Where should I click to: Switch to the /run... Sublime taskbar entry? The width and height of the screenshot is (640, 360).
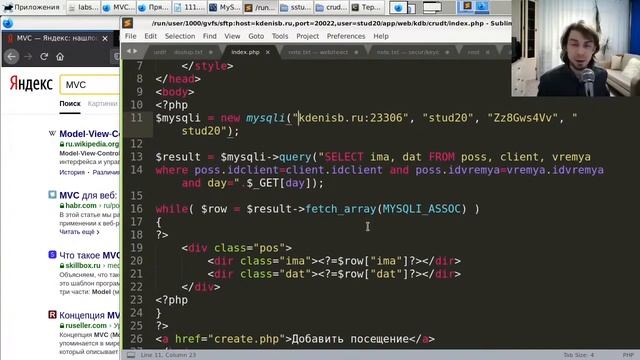click(x=260, y=7)
